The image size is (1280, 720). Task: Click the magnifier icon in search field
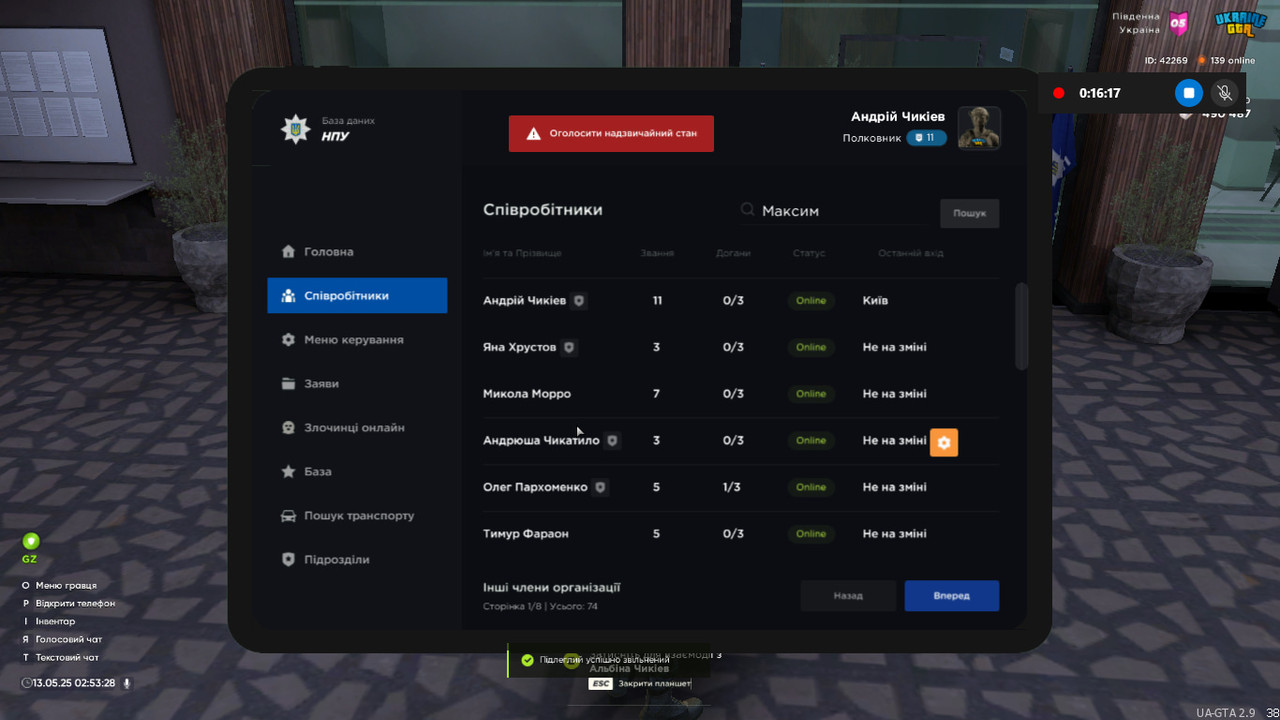747,211
